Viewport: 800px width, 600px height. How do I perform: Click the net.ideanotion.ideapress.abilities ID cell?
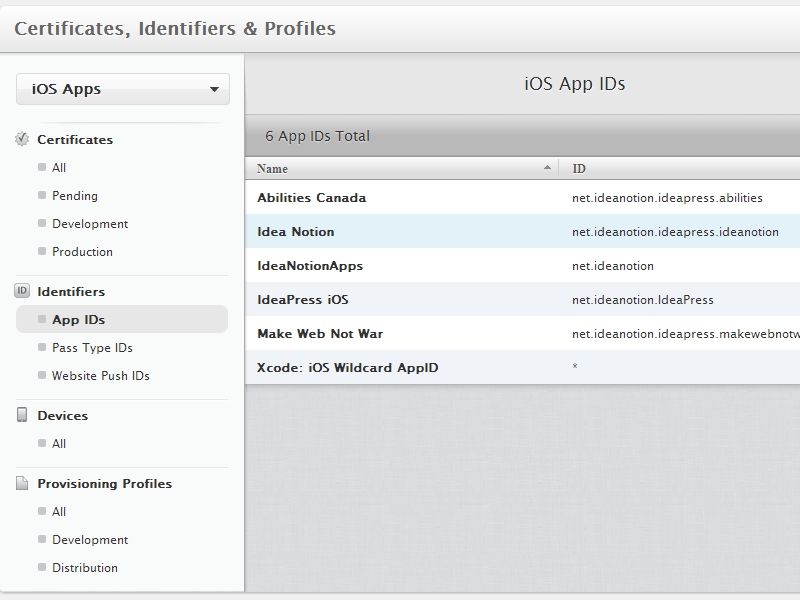tap(667, 197)
